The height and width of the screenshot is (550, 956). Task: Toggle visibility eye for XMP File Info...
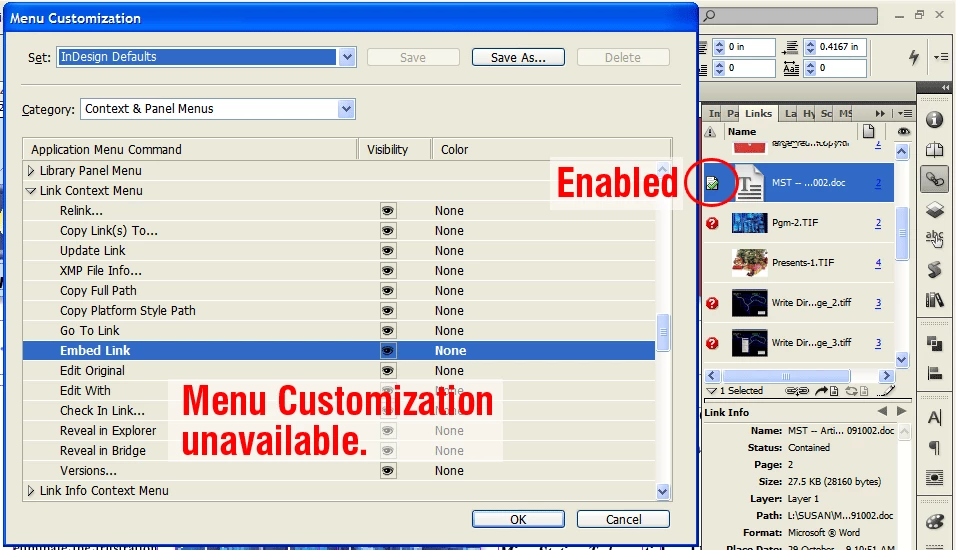pos(388,271)
